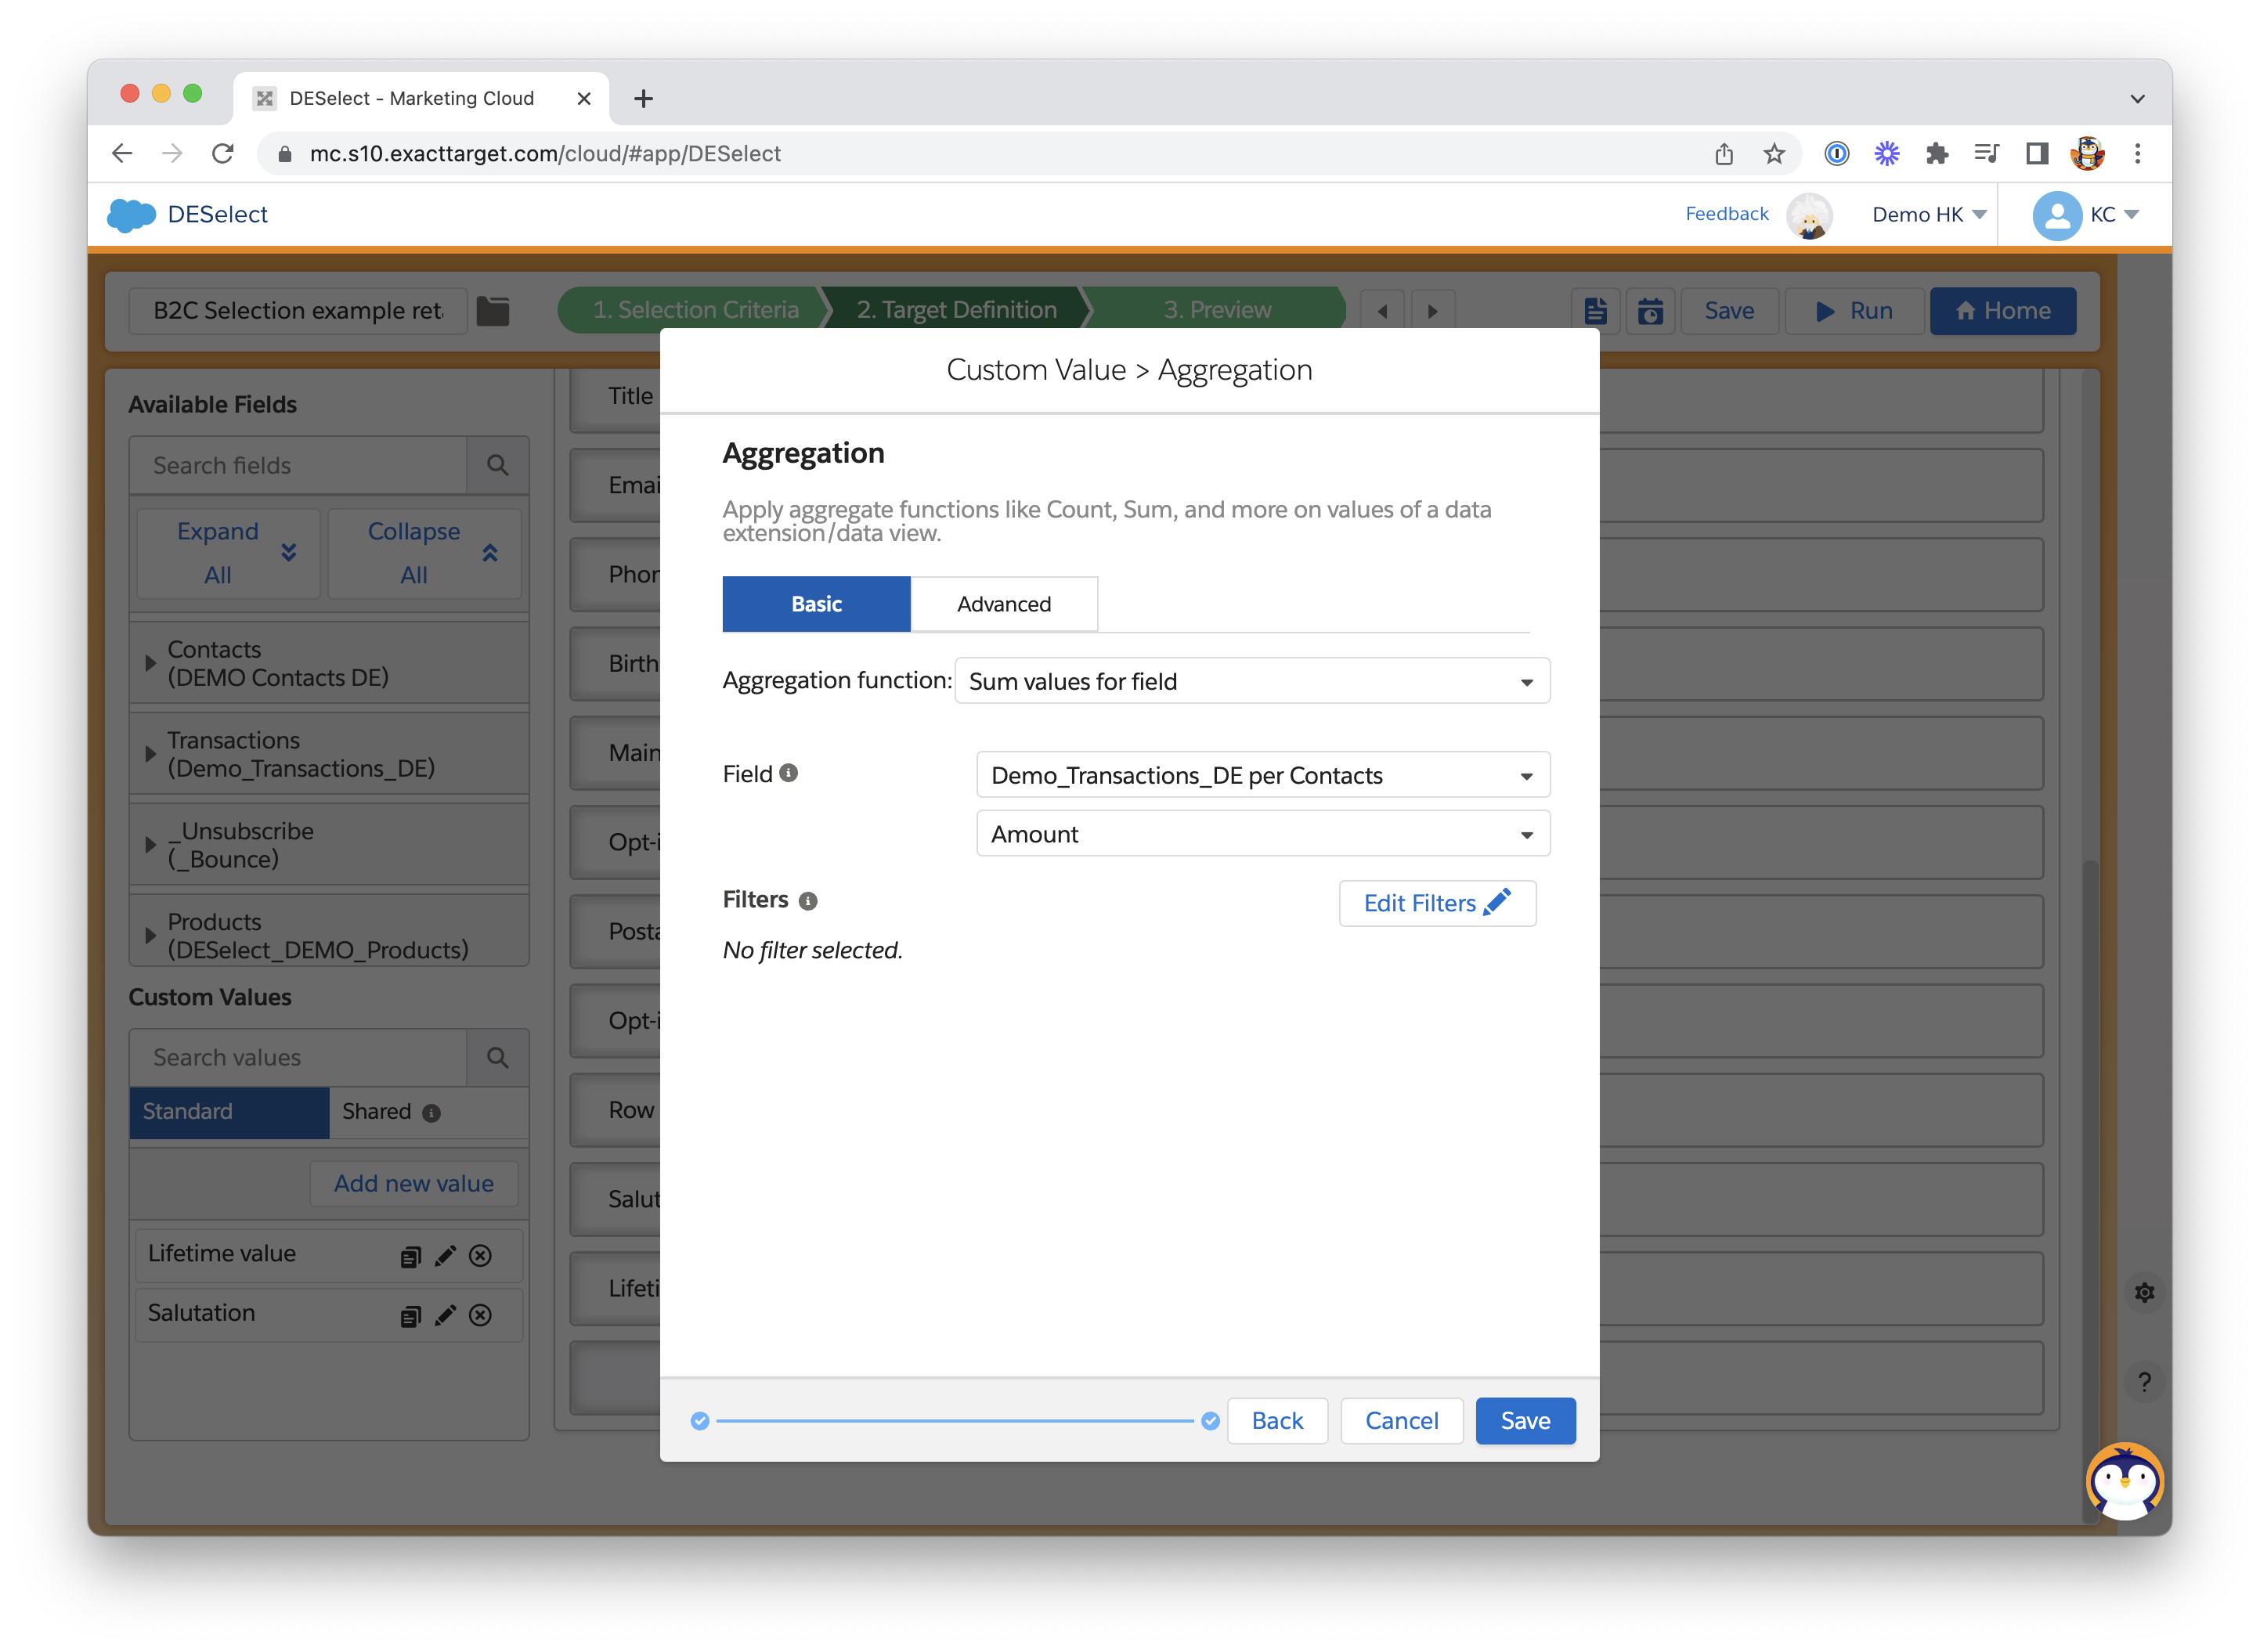
Task: Select the Basic aggregation tab
Action: tap(816, 604)
